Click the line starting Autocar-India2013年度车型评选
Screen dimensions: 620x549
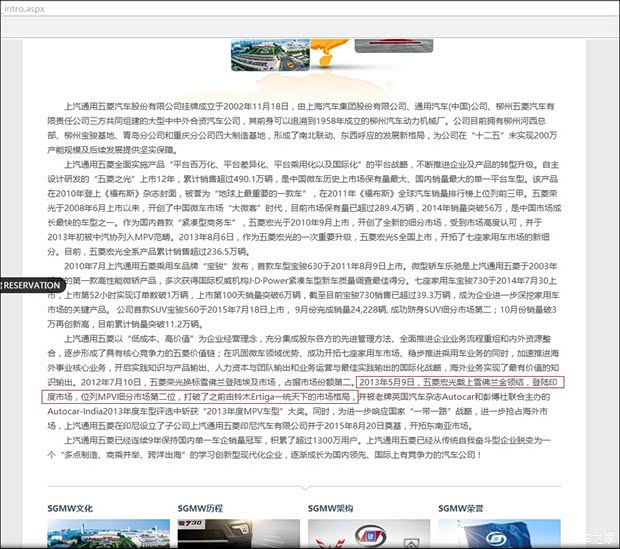pyautogui.click(x=297, y=411)
